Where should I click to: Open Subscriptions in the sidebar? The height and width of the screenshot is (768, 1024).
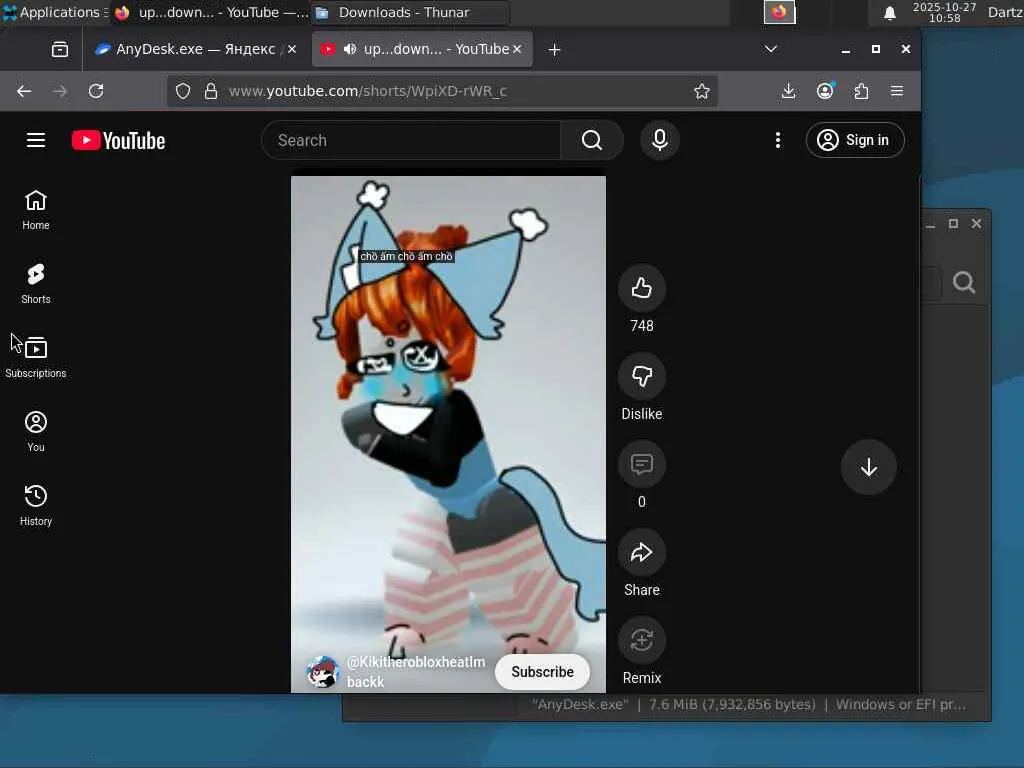[x=36, y=357]
